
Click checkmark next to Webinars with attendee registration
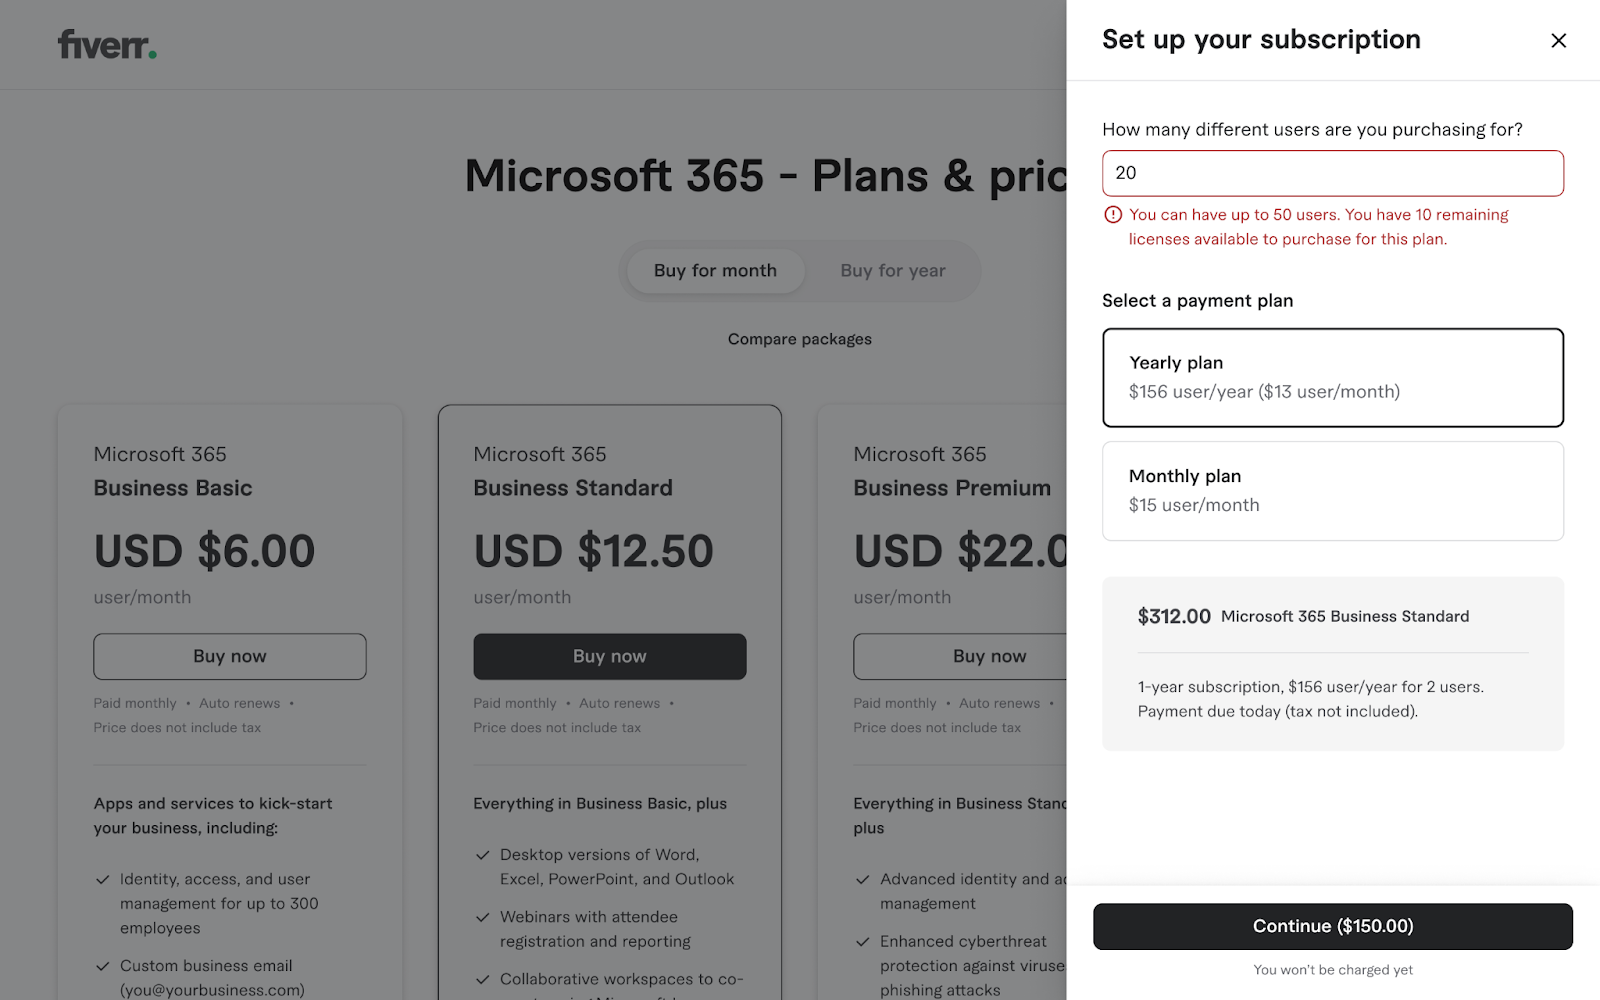coord(482,917)
